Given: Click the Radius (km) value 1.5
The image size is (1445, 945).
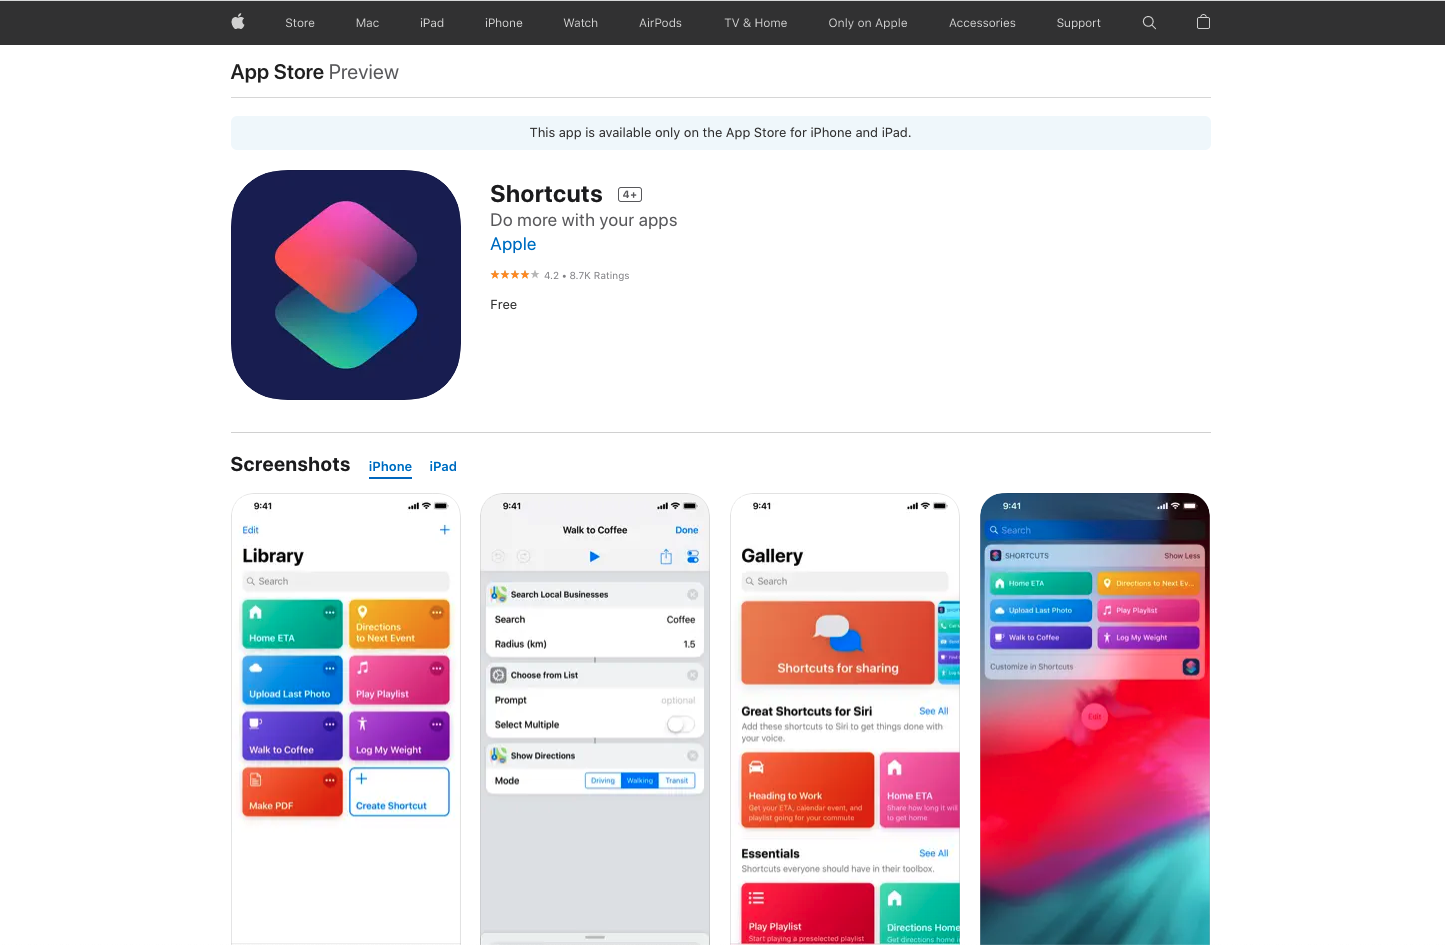Looking at the screenshot, I should pos(689,644).
